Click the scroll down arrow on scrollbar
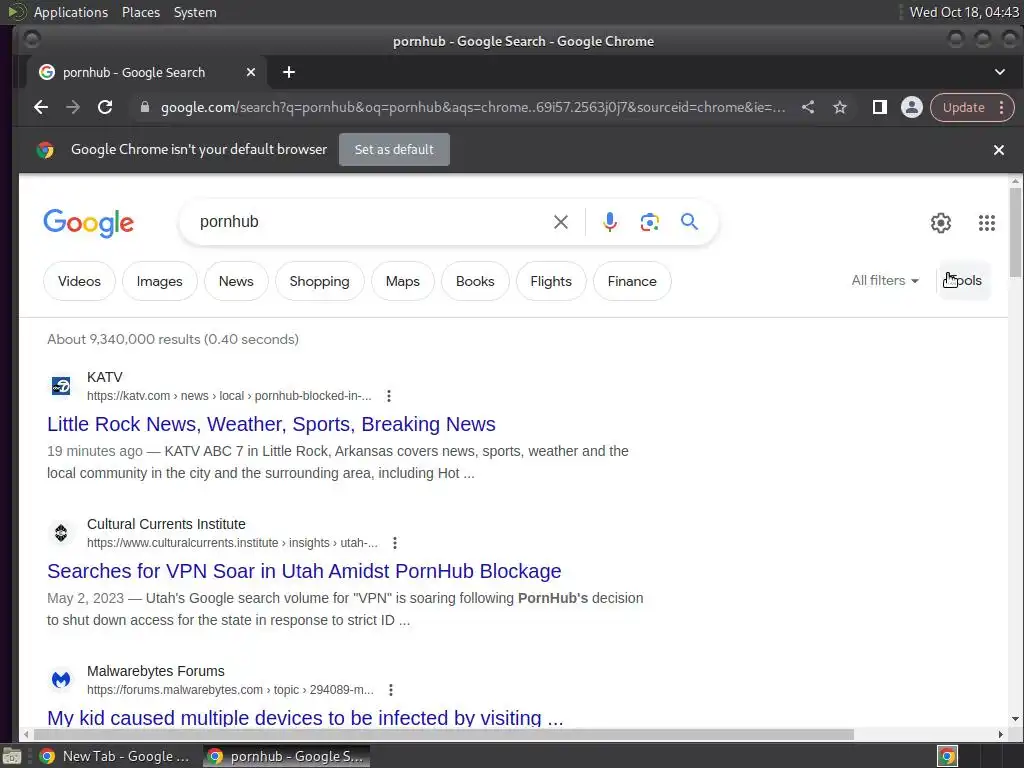The image size is (1024, 768). pos(1016,719)
